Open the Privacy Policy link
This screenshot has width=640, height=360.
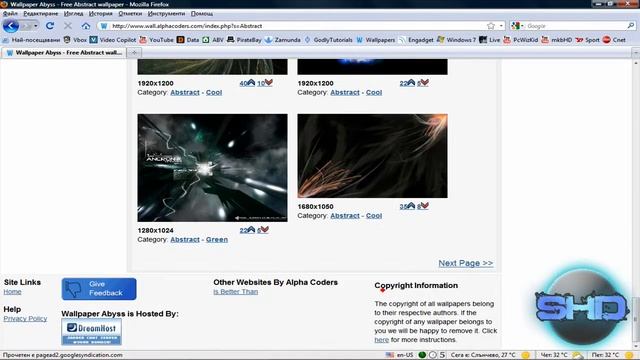[25, 318]
